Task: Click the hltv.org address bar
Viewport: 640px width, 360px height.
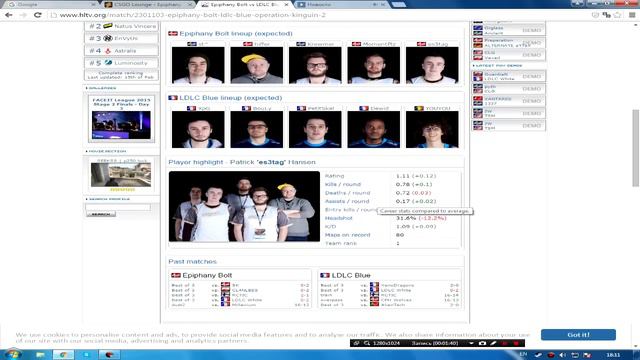Action: [318, 15]
